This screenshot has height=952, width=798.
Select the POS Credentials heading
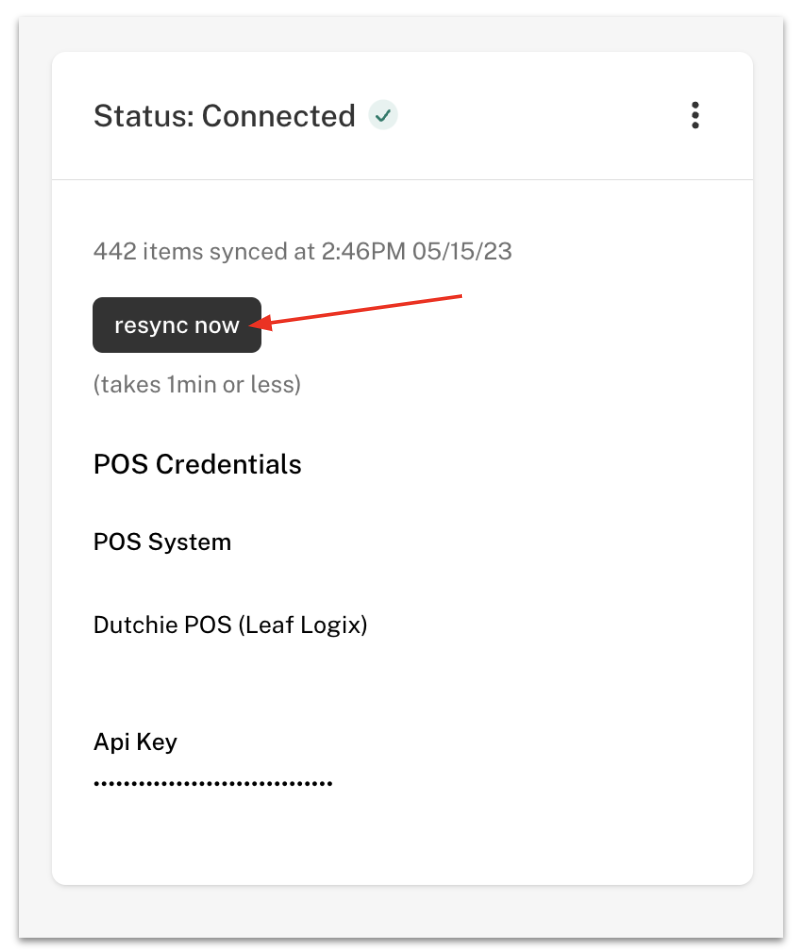[197, 464]
